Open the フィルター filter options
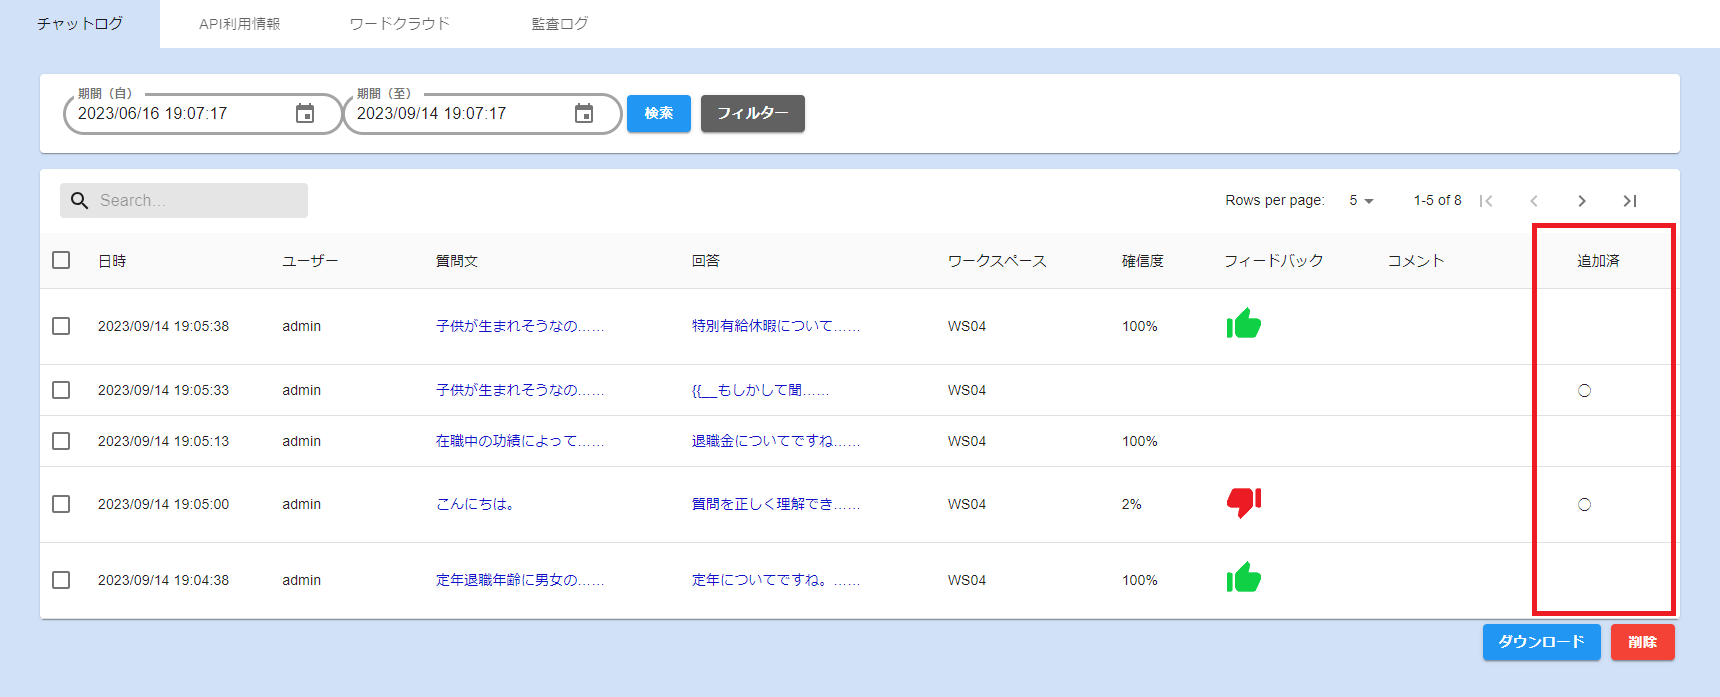The height and width of the screenshot is (697, 1720). click(x=752, y=113)
